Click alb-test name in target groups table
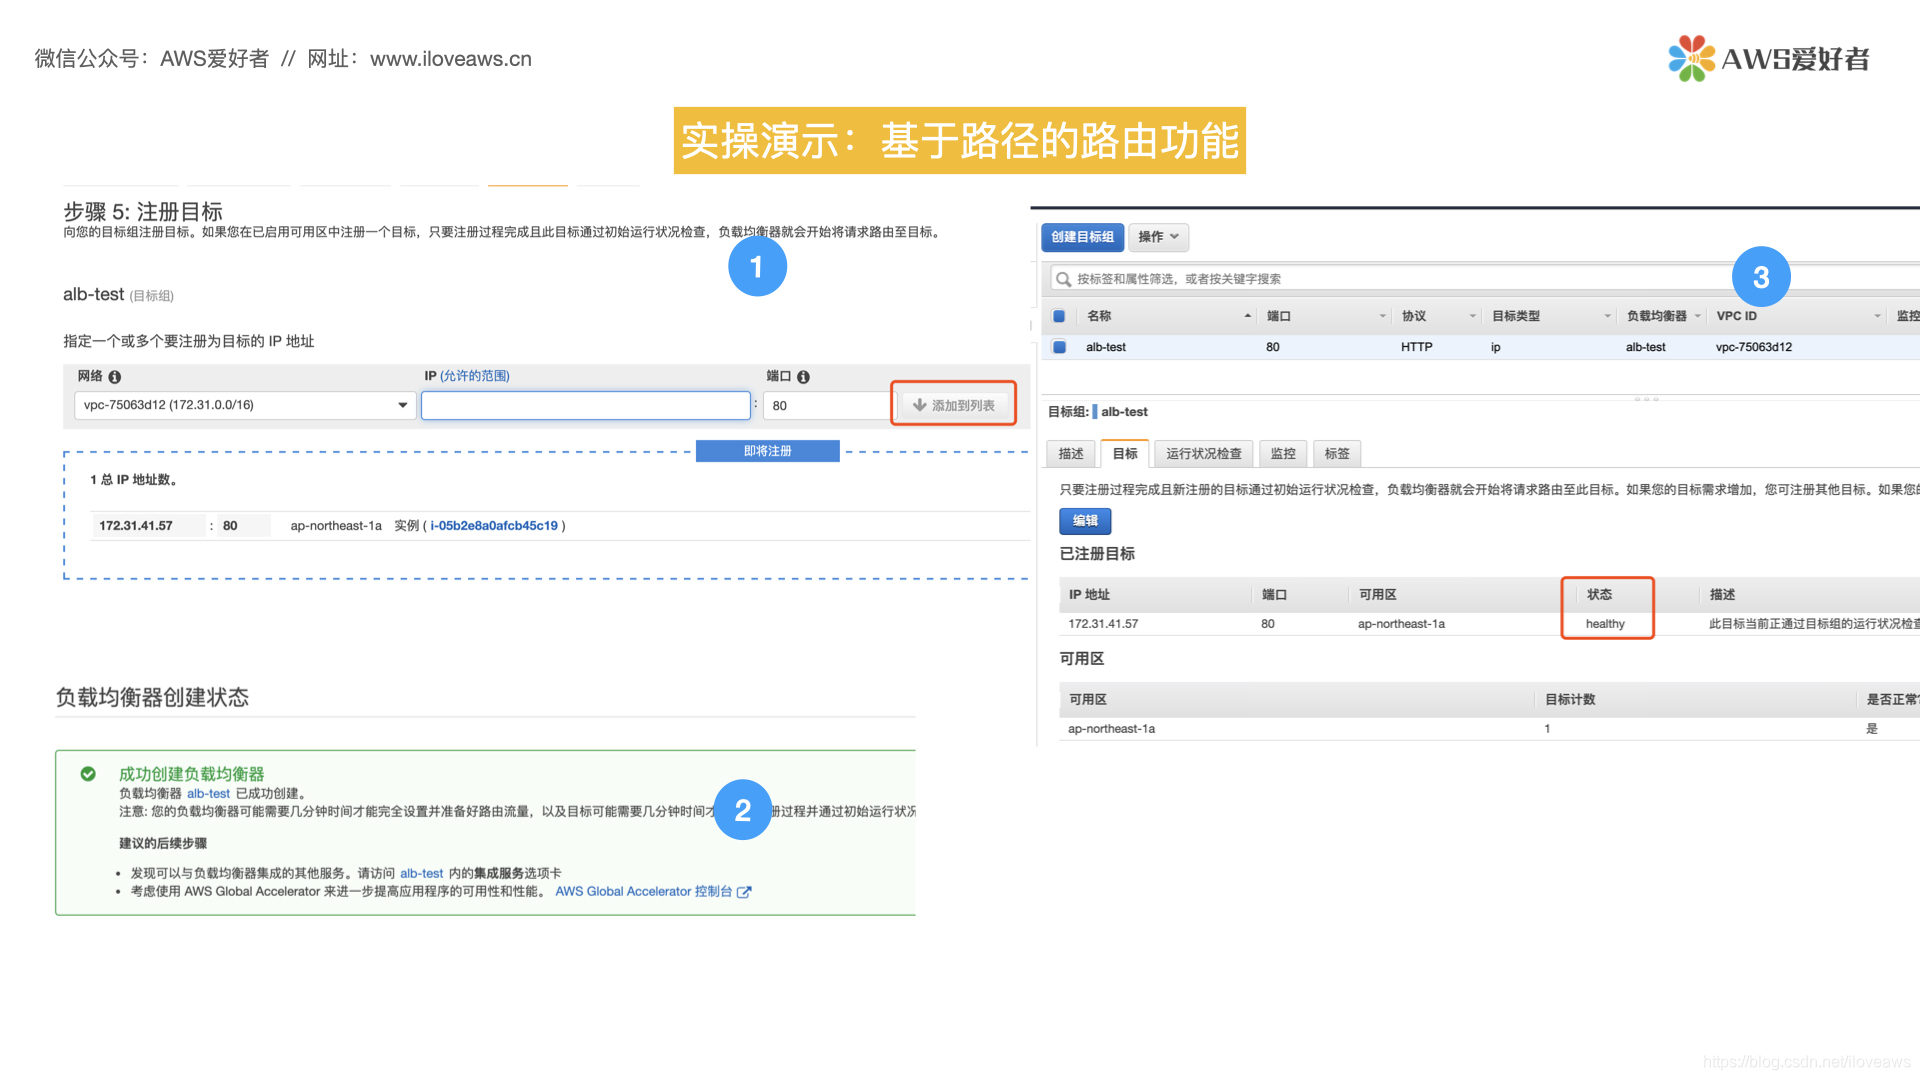The image size is (1920, 1080). pyautogui.click(x=1106, y=348)
